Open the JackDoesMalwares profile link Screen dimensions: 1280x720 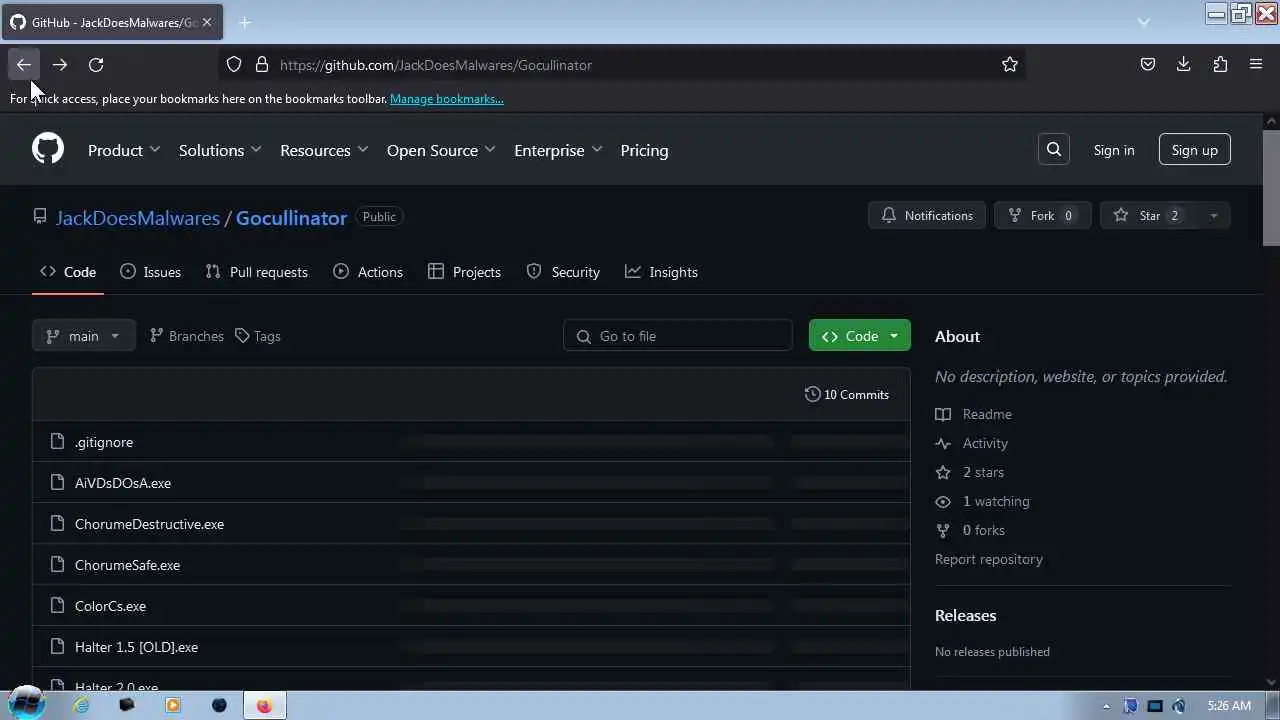click(138, 218)
